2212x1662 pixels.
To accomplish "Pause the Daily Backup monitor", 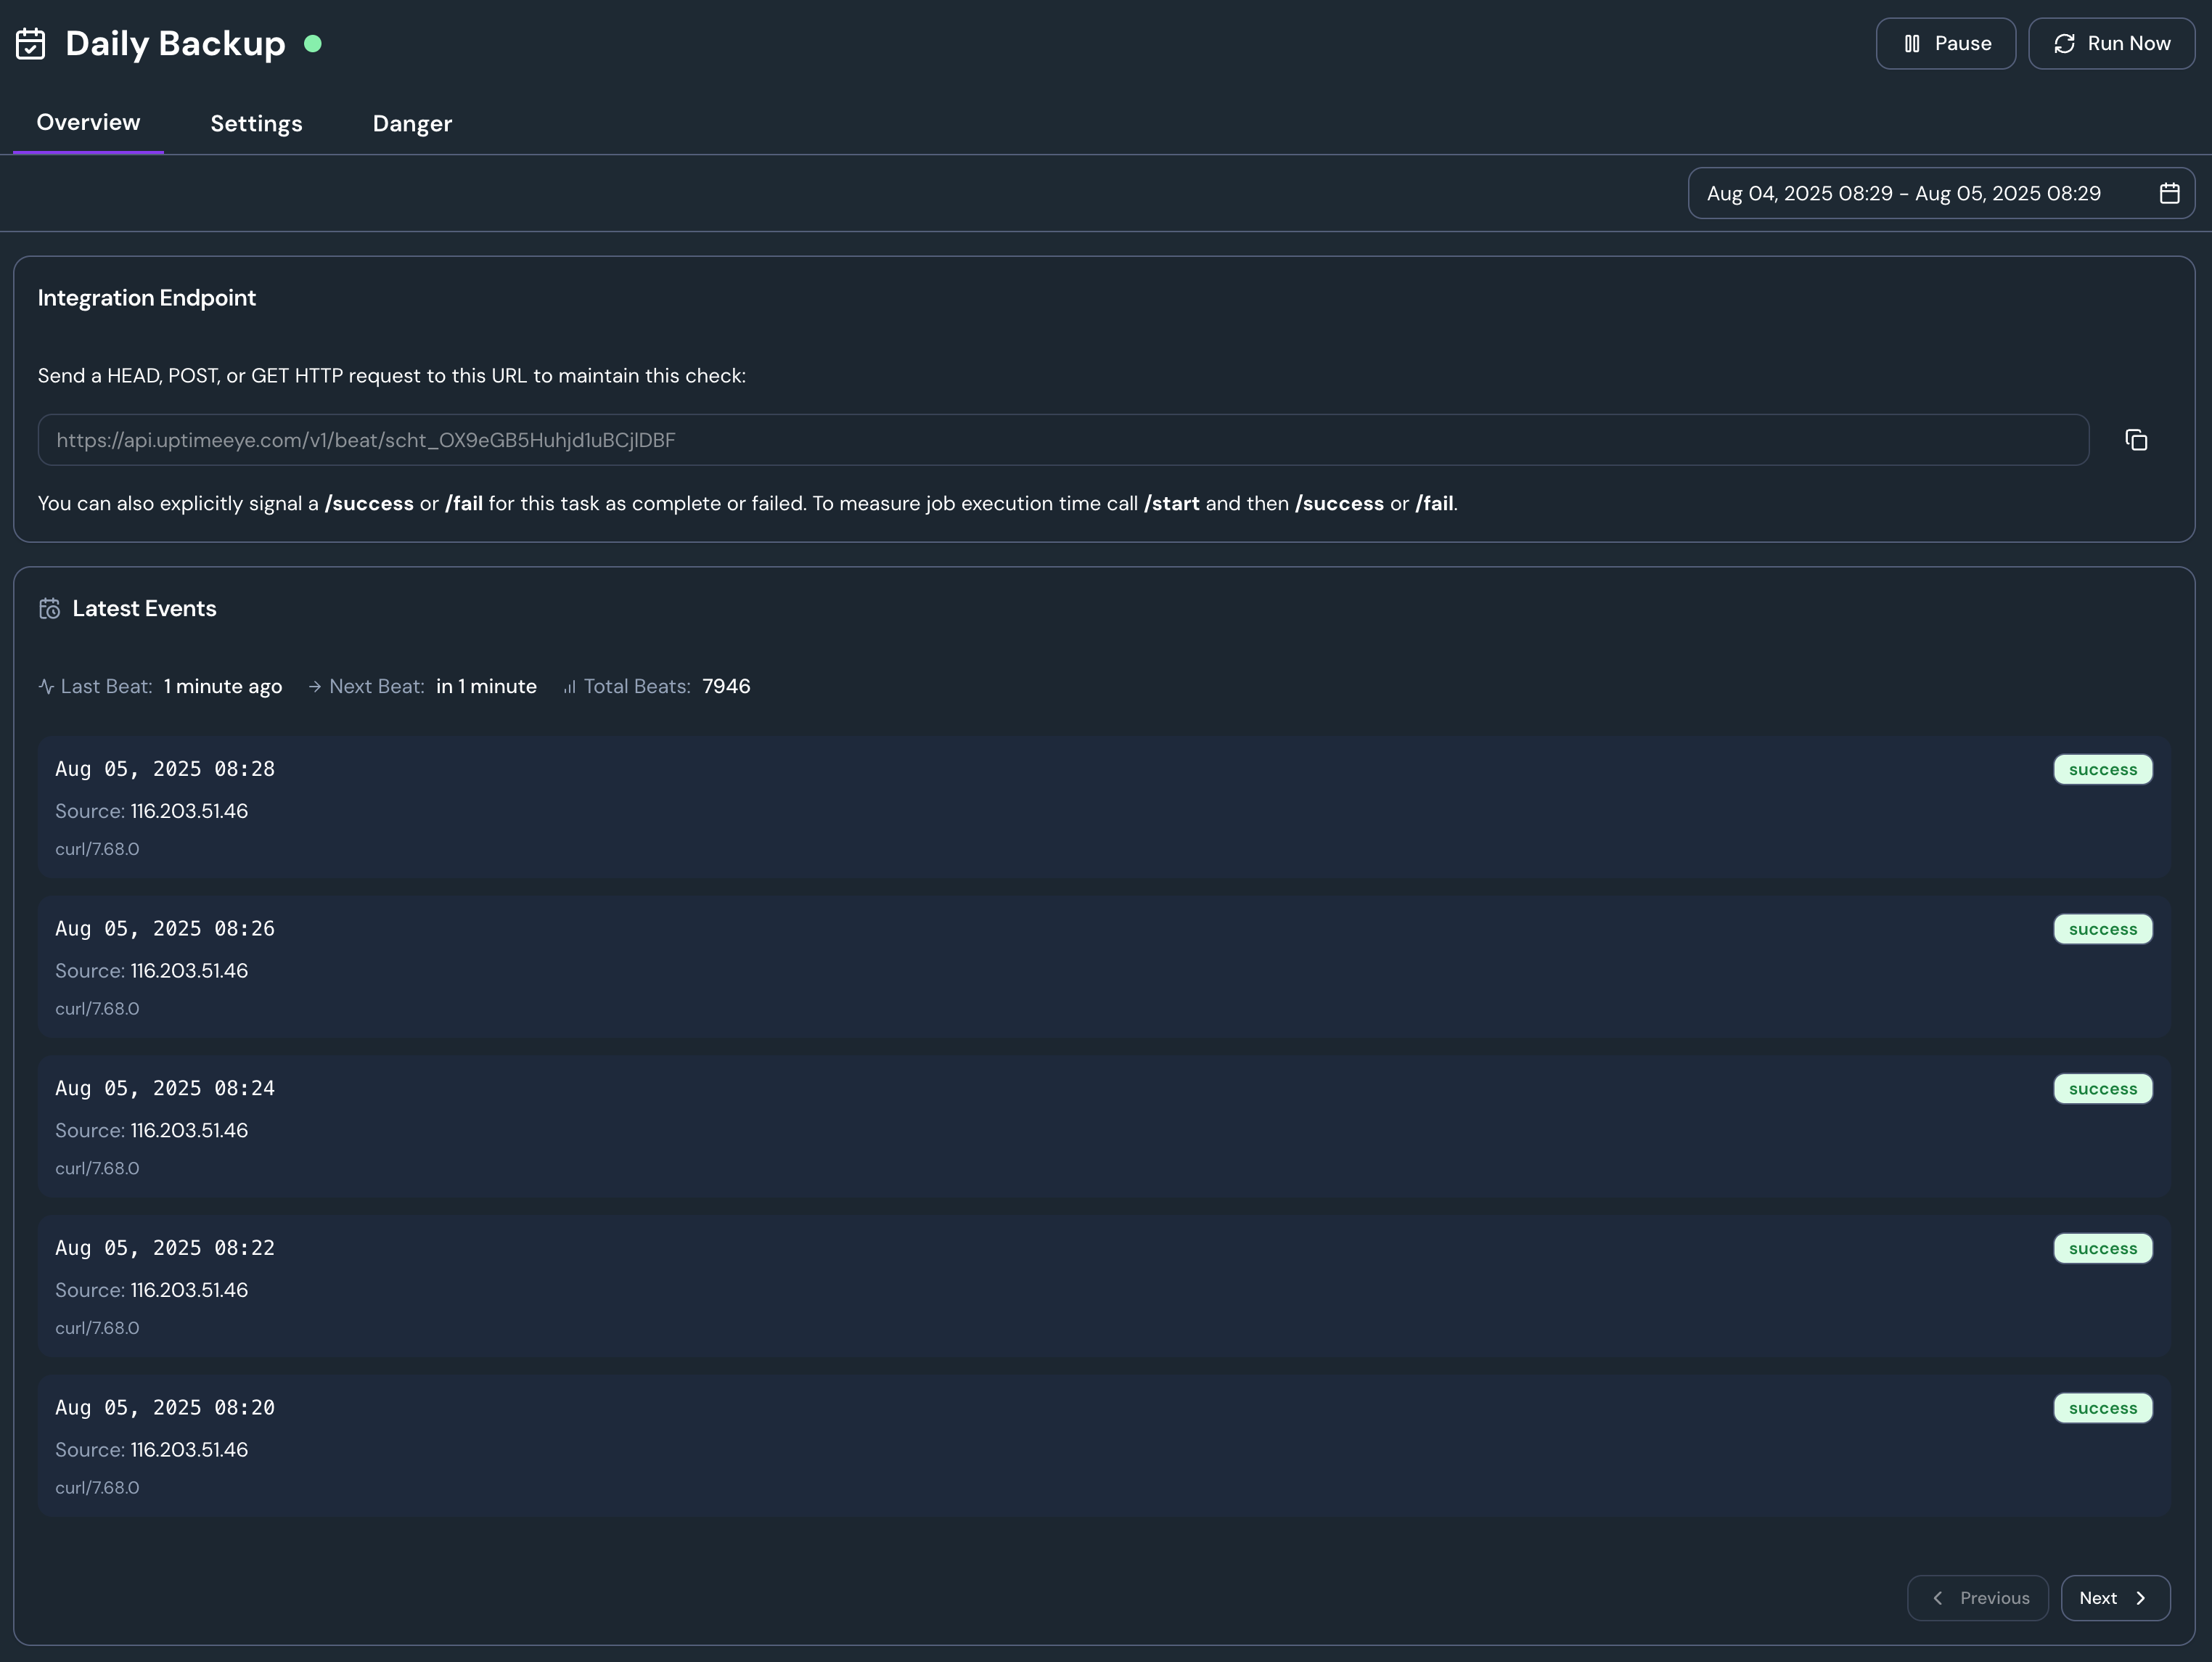I will point(1945,44).
